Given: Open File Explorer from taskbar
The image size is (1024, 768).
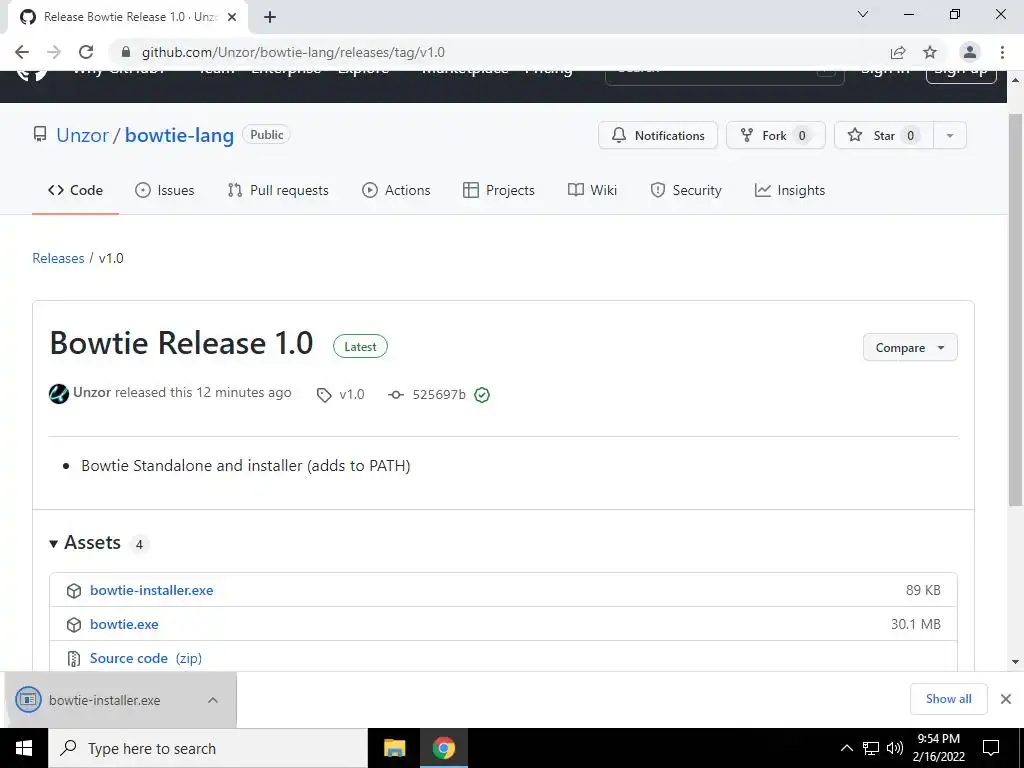Looking at the screenshot, I should click(394, 748).
